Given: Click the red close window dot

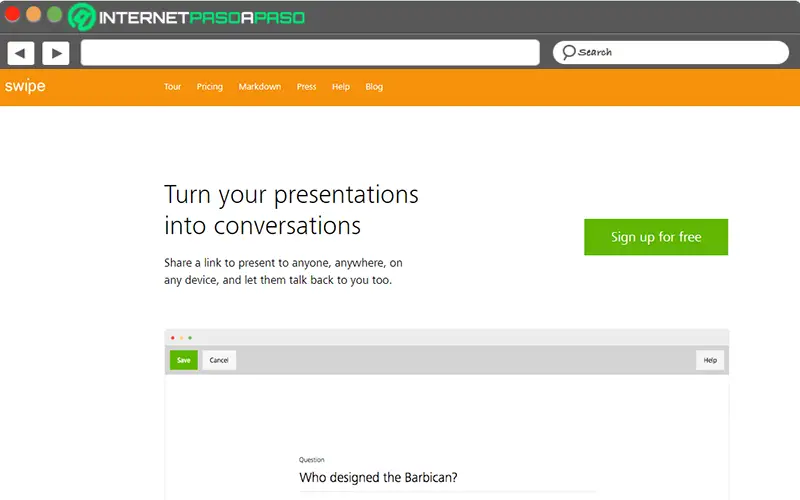Looking at the screenshot, I should pyautogui.click(x=13, y=15).
